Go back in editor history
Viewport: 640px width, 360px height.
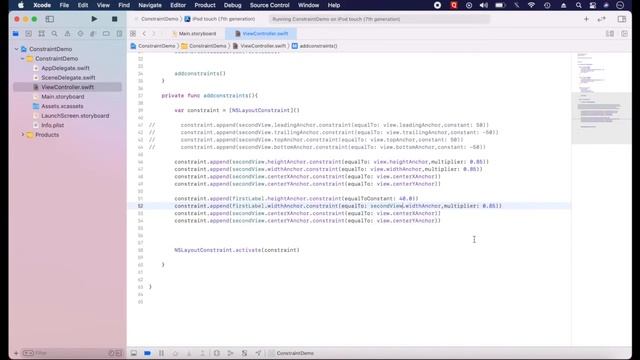click(144, 34)
